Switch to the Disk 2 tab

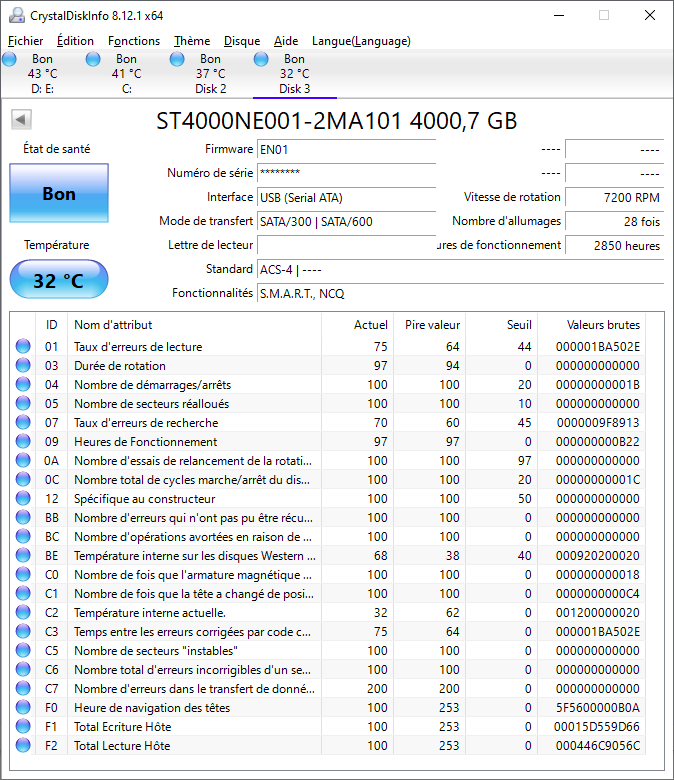(210, 74)
